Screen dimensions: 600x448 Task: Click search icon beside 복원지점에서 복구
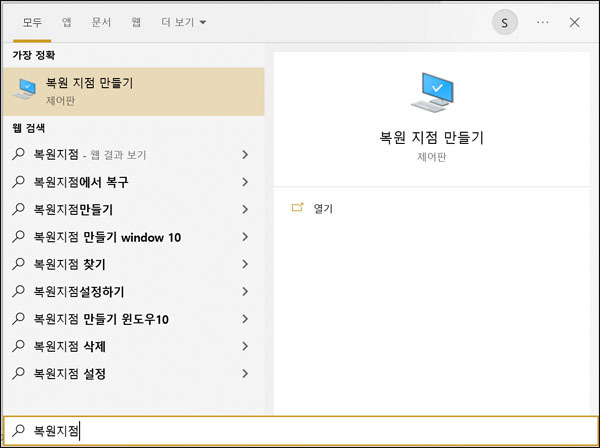[x=18, y=182]
